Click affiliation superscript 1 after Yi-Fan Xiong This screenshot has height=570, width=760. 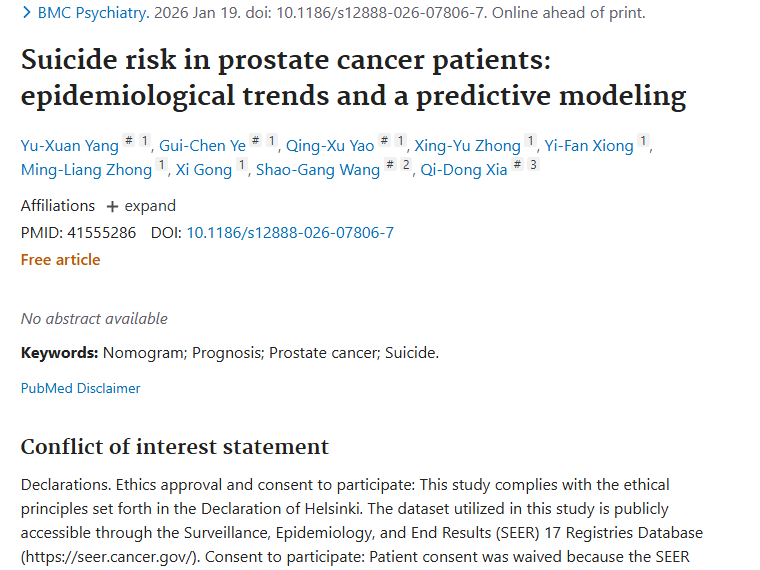point(643,141)
